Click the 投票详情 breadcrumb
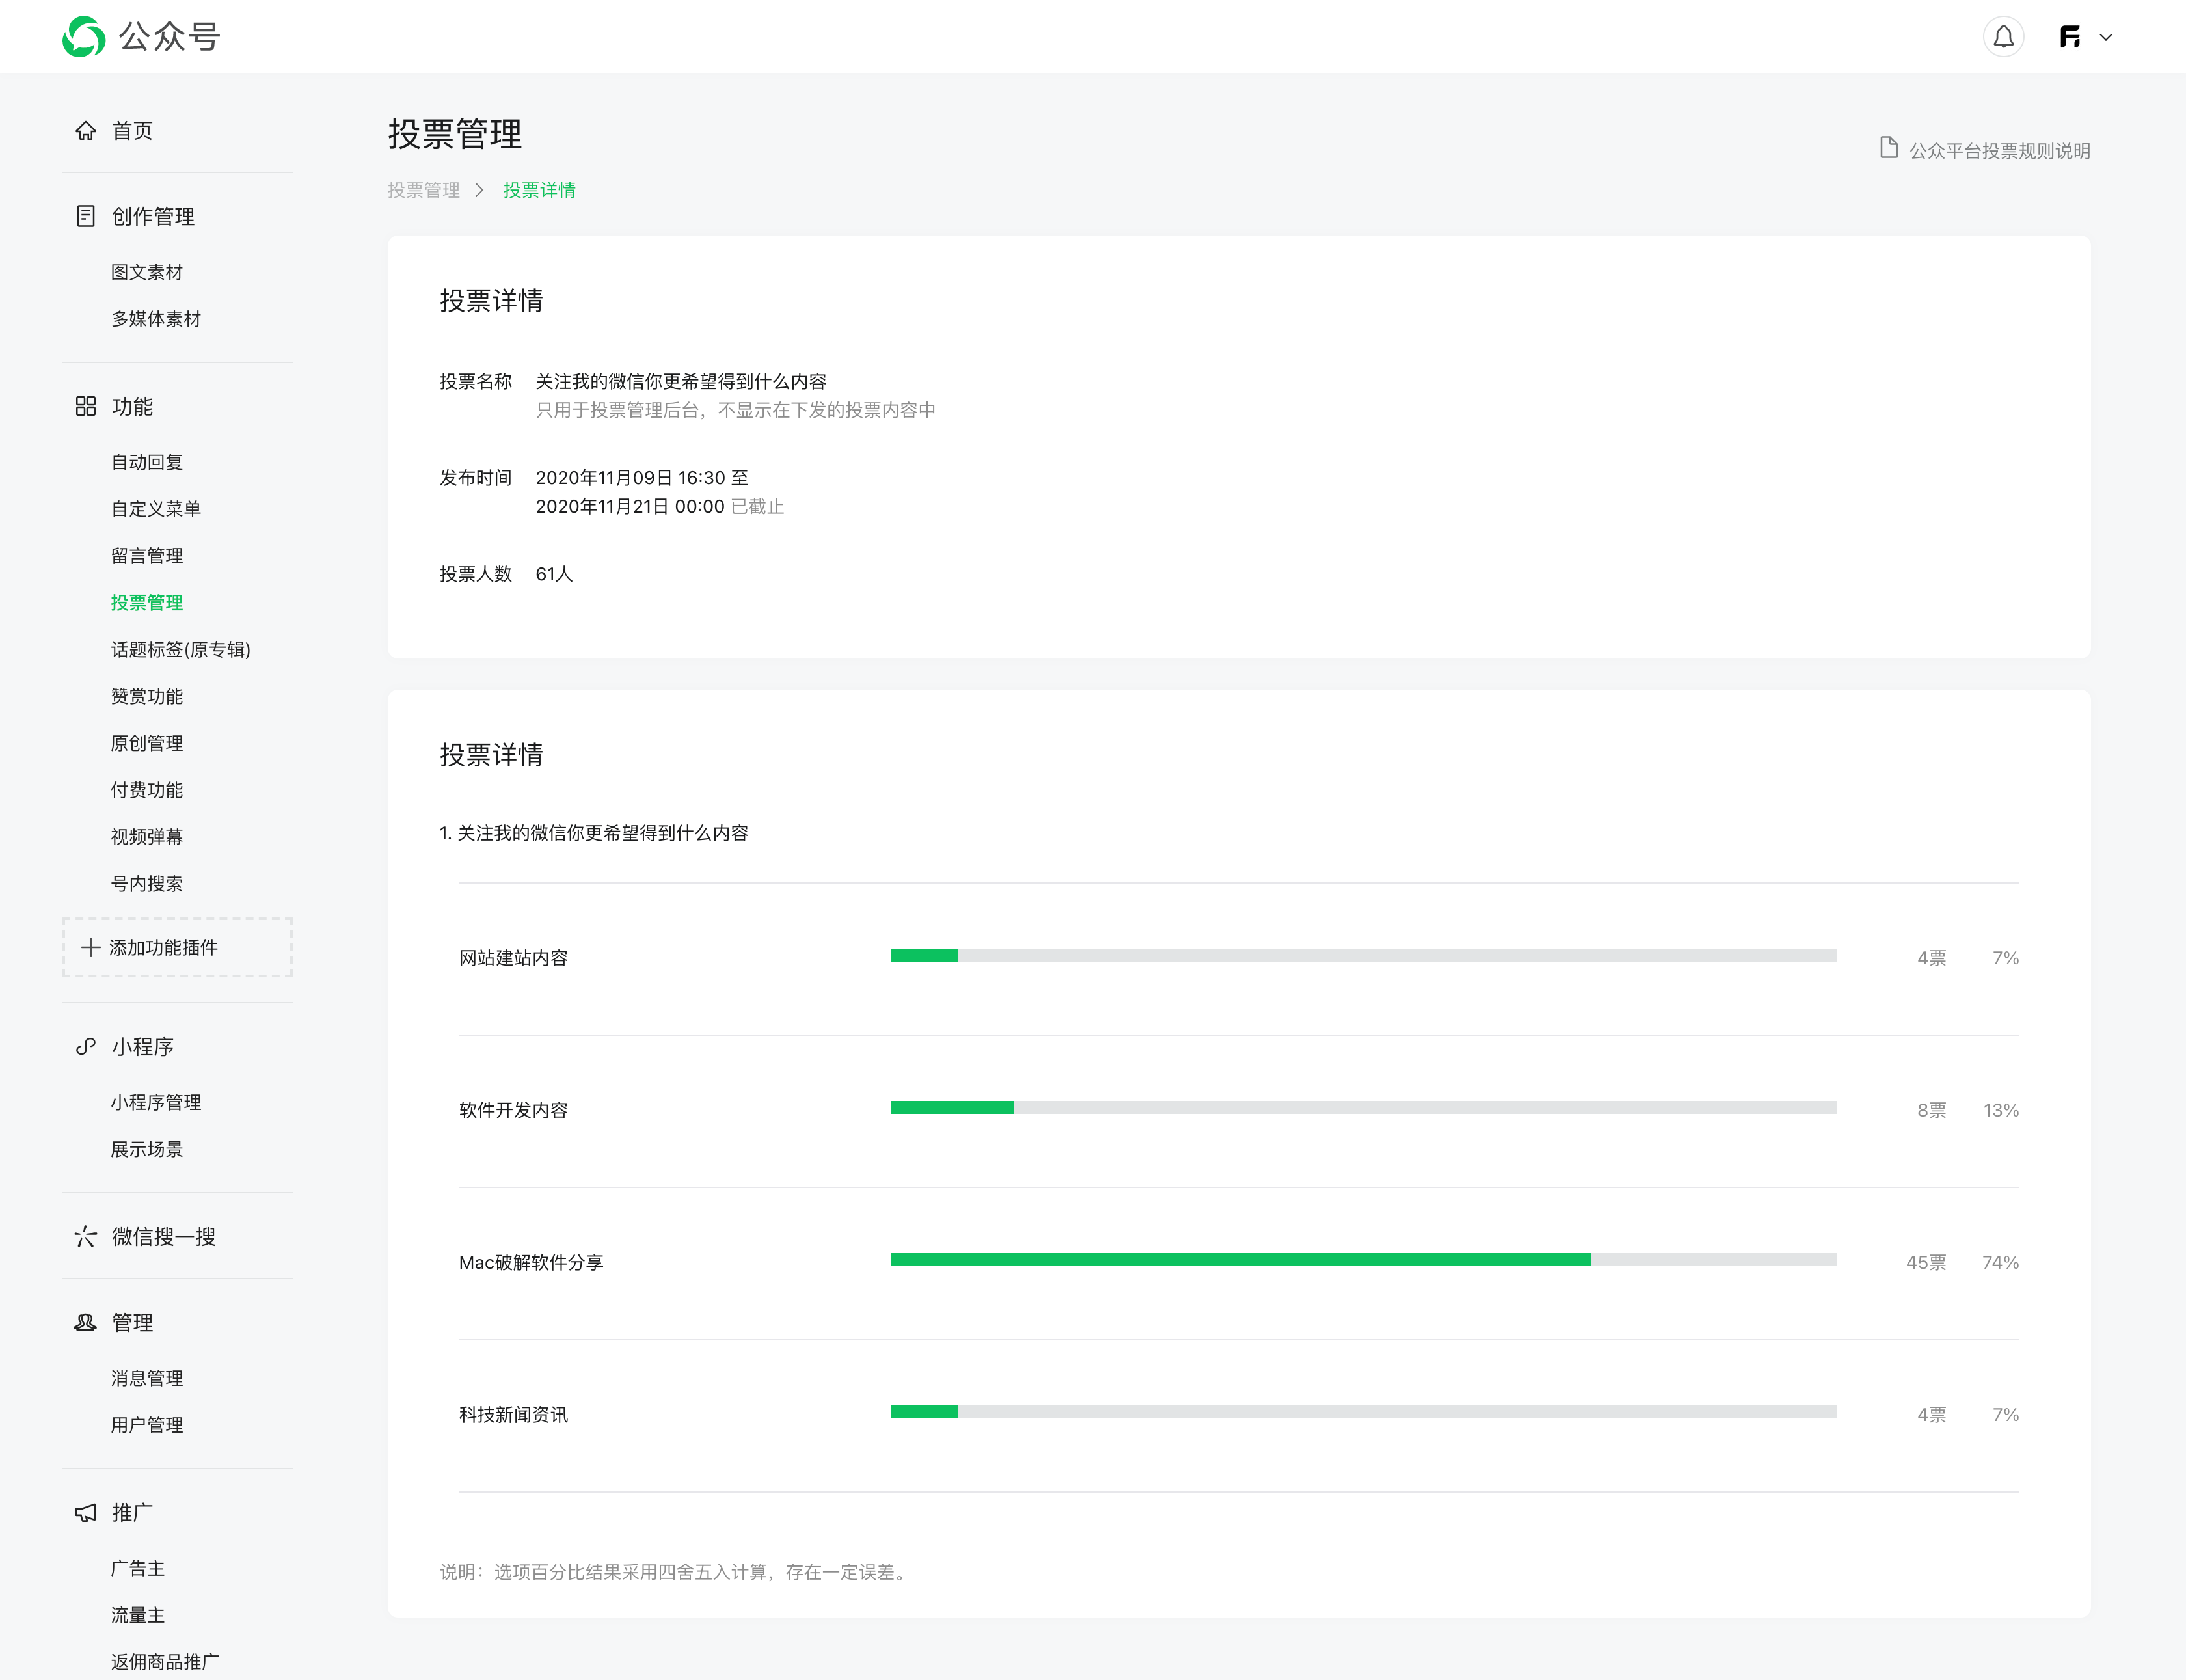Image resolution: width=2186 pixels, height=1680 pixels. pyautogui.click(x=539, y=190)
